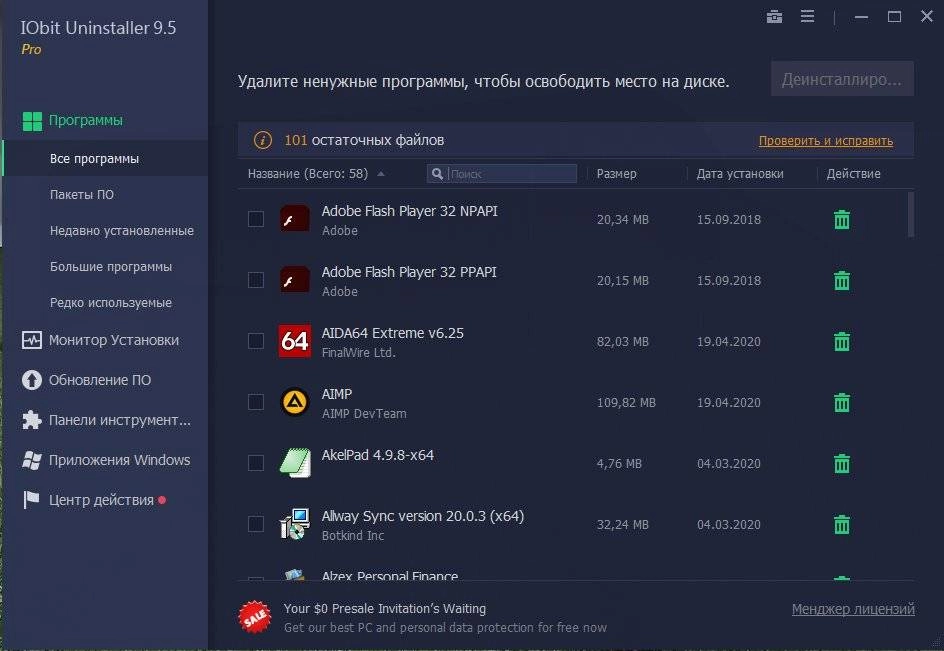Click the search magnifier icon
Image resolution: width=944 pixels, height=651 pixels.
438,174
